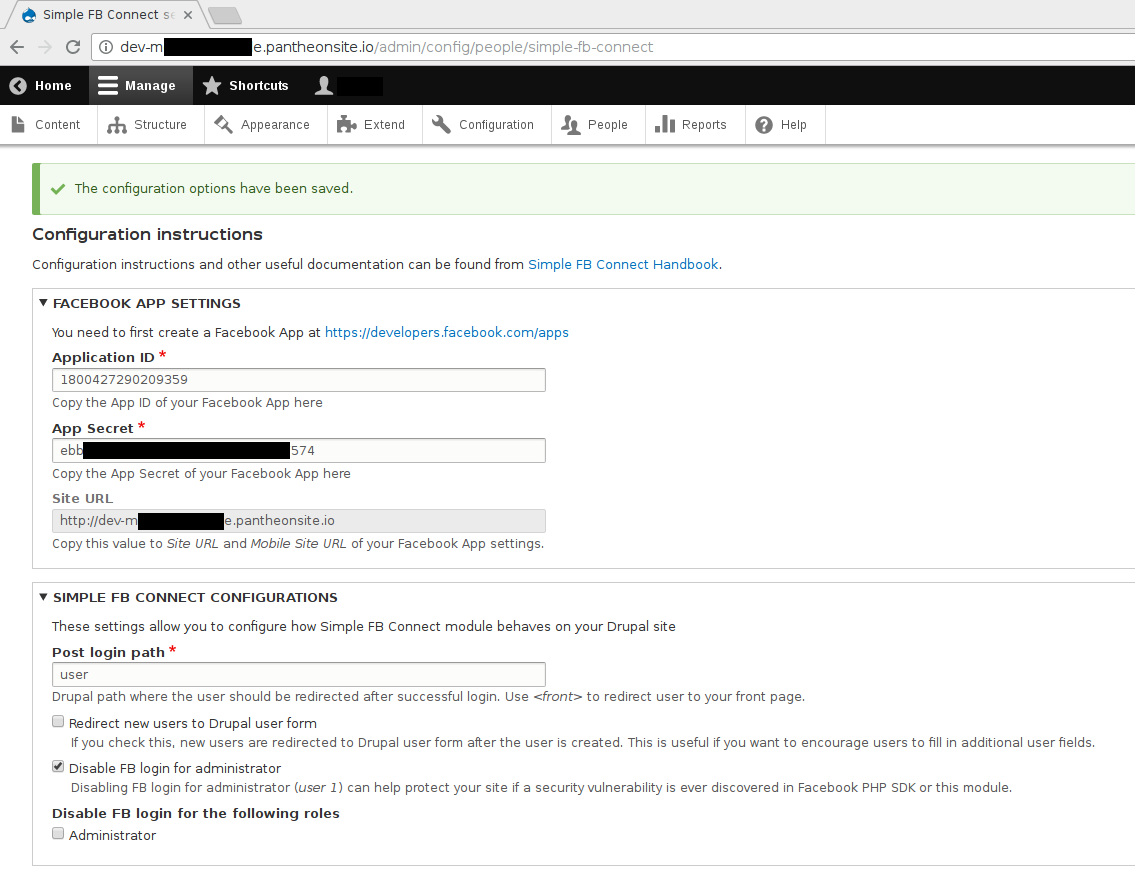Click the Post login path field

(299, 674)
